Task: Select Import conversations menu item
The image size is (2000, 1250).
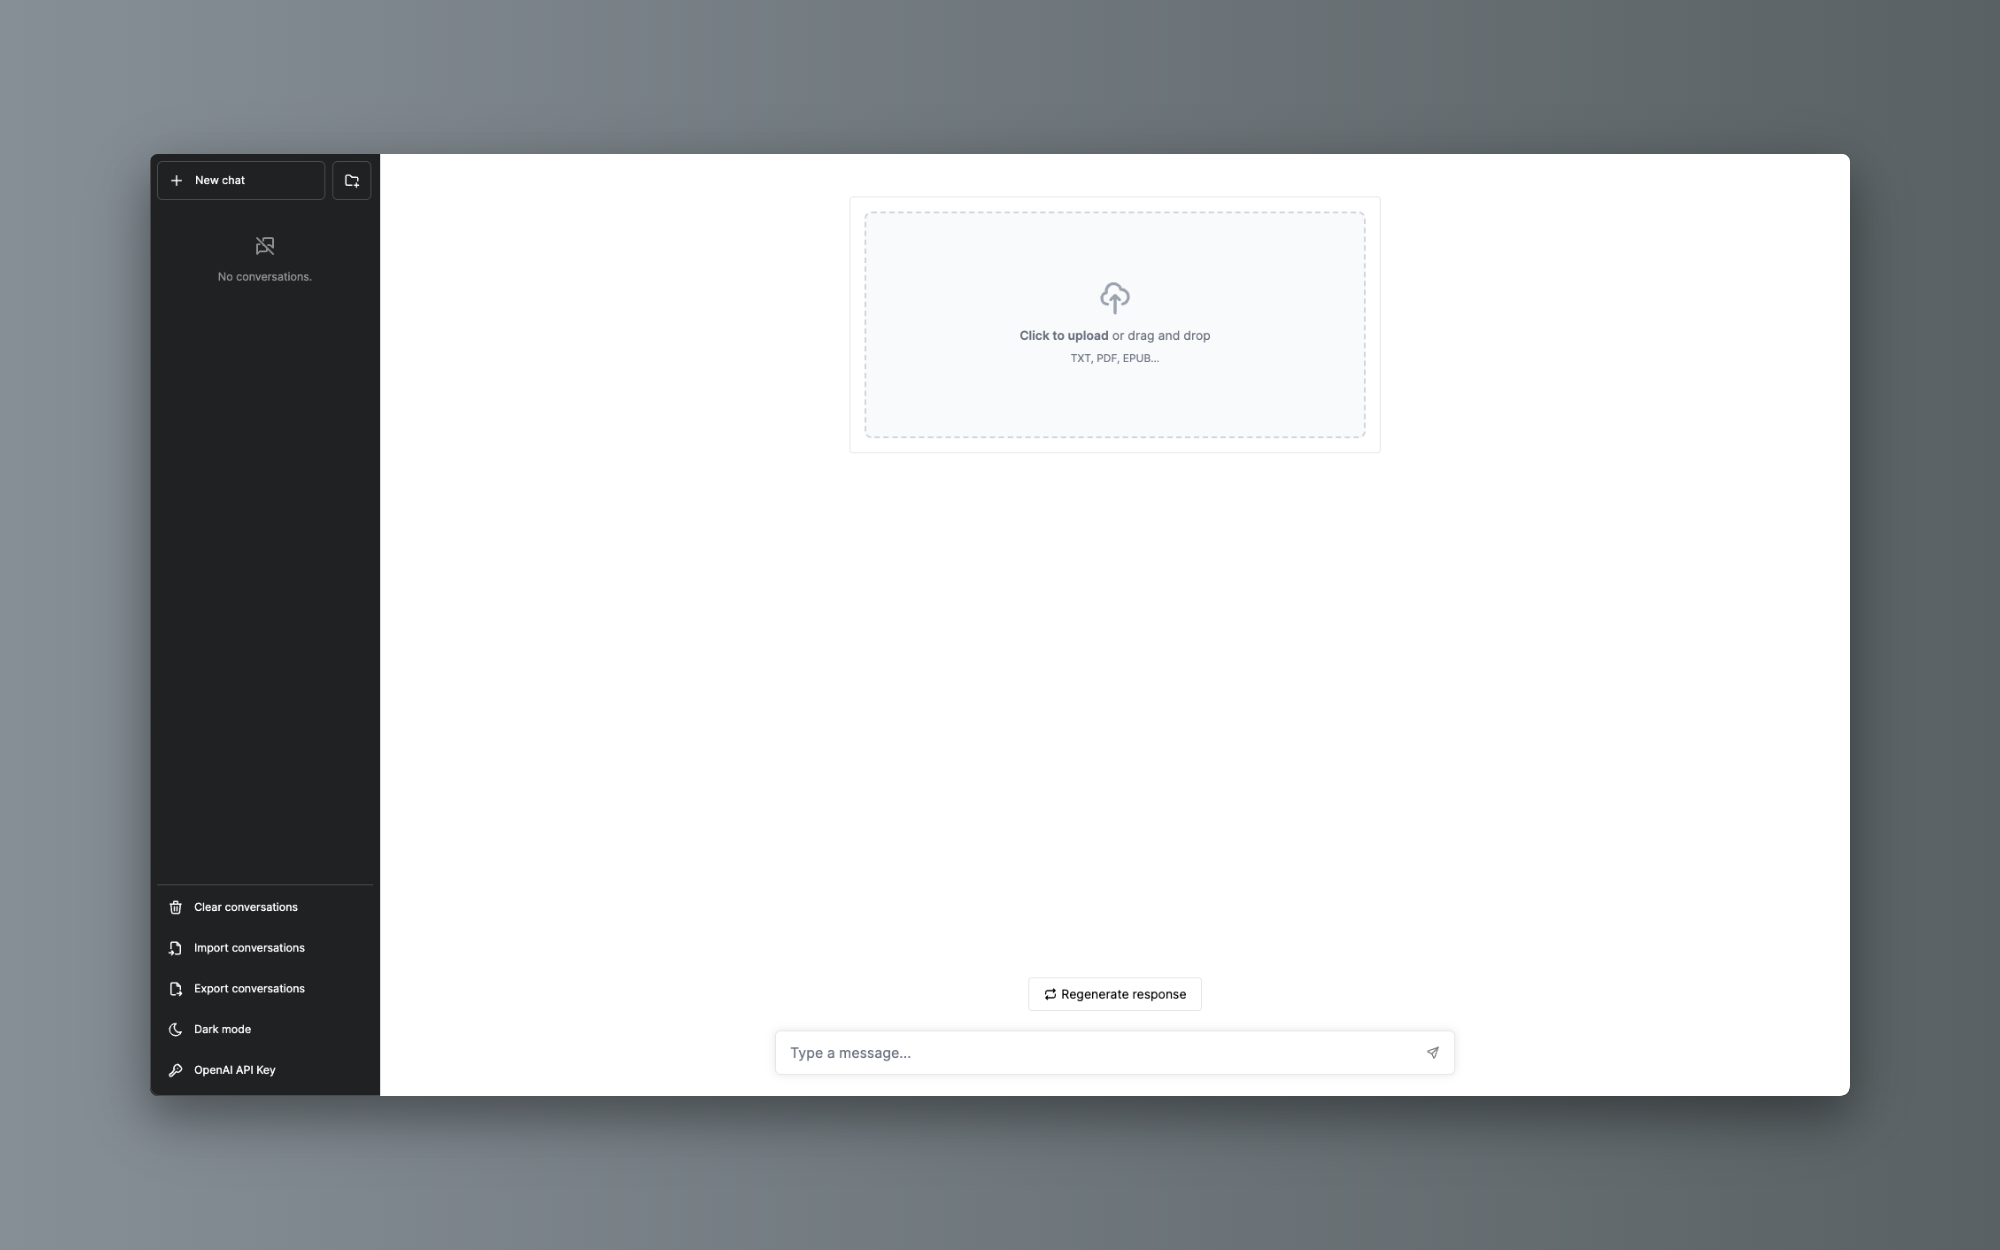Action: [249, 948]
